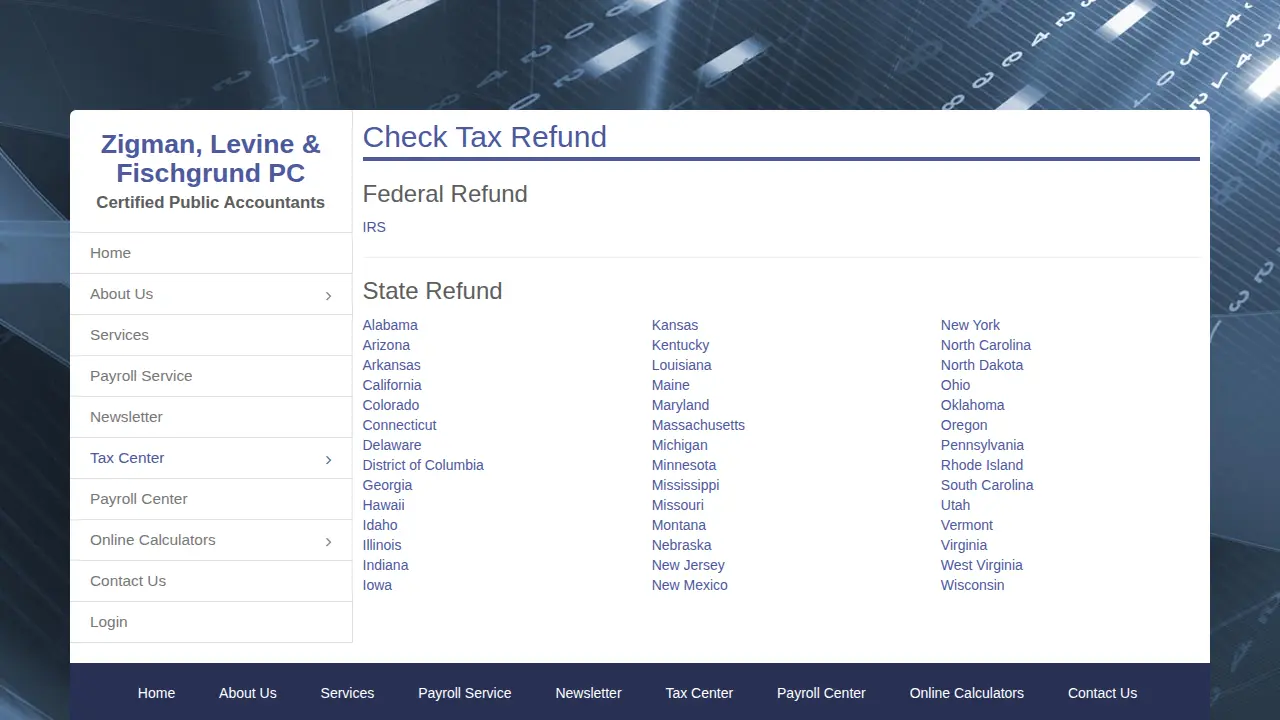Open the Minnesota refund link
This screenshot has width=1280, height=720.
pos(684,465)
